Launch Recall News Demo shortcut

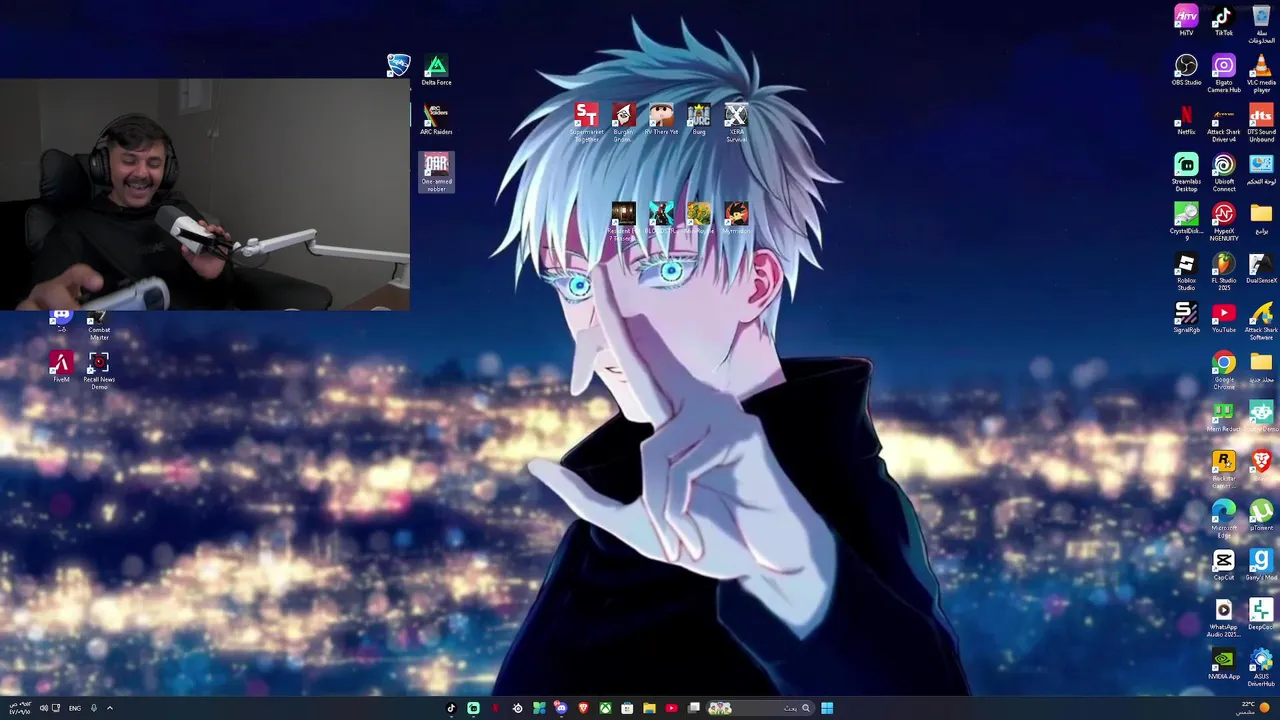click(98, 370)
